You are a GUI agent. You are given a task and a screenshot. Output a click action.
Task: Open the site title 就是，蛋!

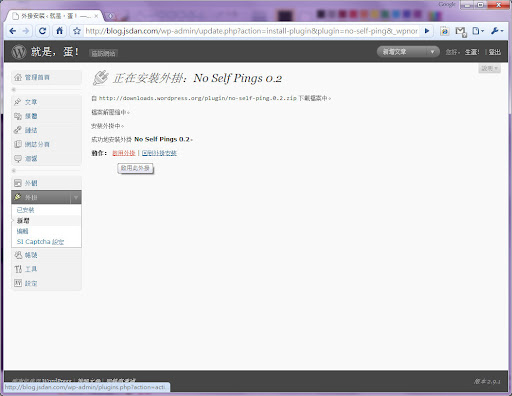point(55,52)
